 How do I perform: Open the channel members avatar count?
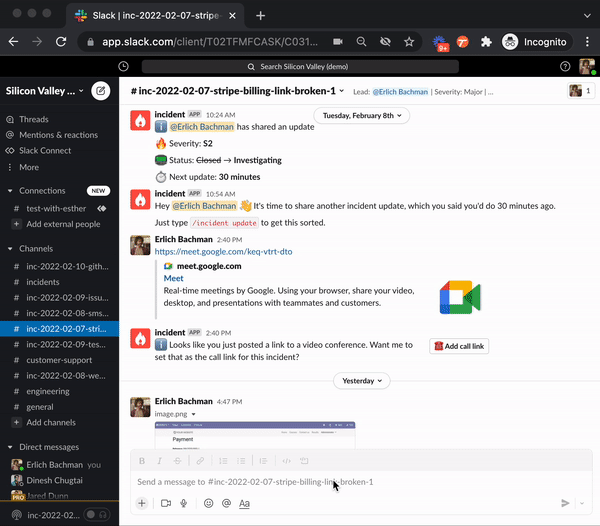tap(580, 91)
